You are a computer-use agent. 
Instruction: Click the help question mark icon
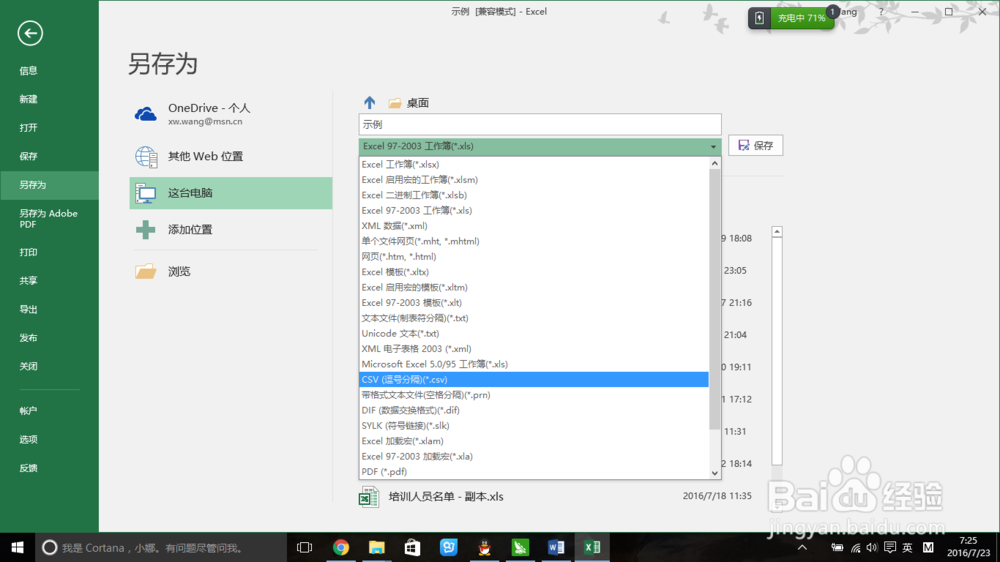[x=881, y=11]
